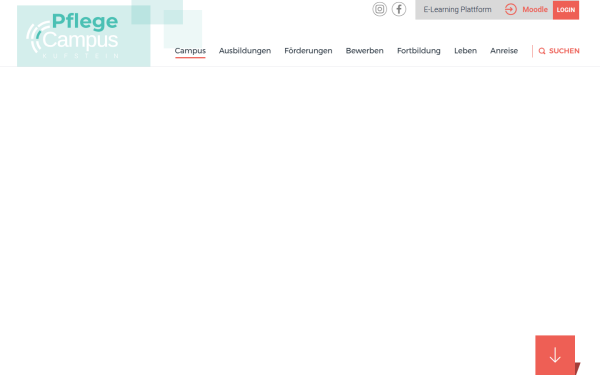Click the SUCHEN search link
The width and height of the screenshot is (600, 375).
pos(564,51)
